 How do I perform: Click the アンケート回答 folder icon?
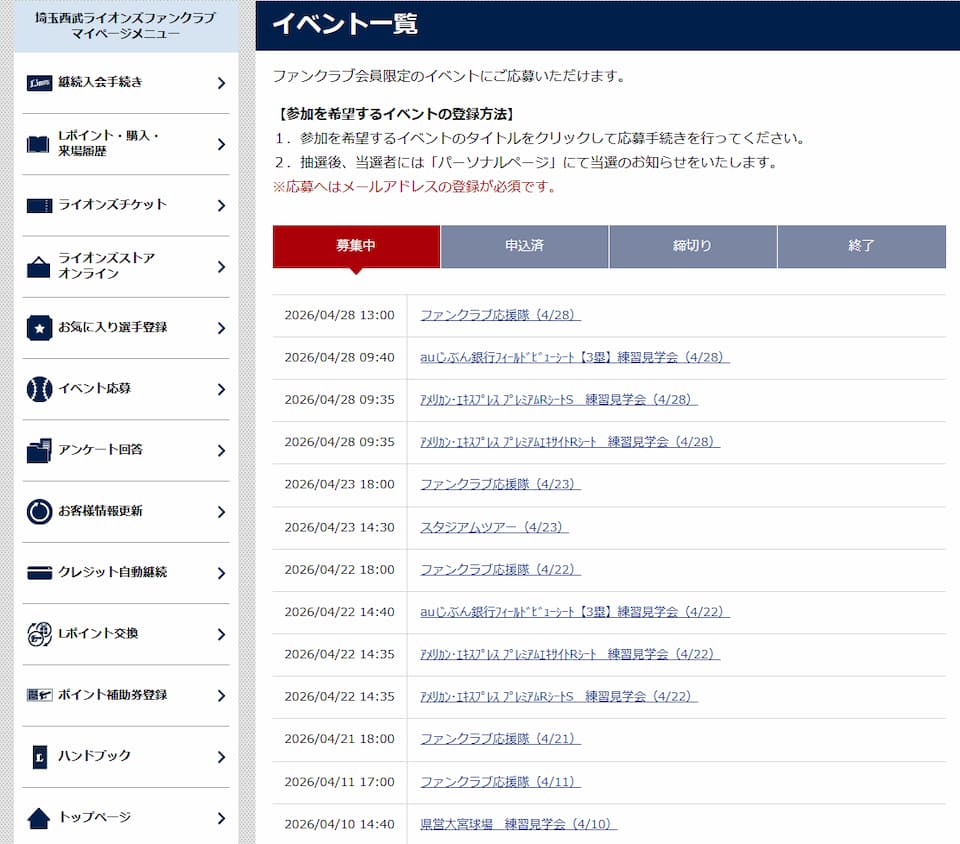[39, 451]
